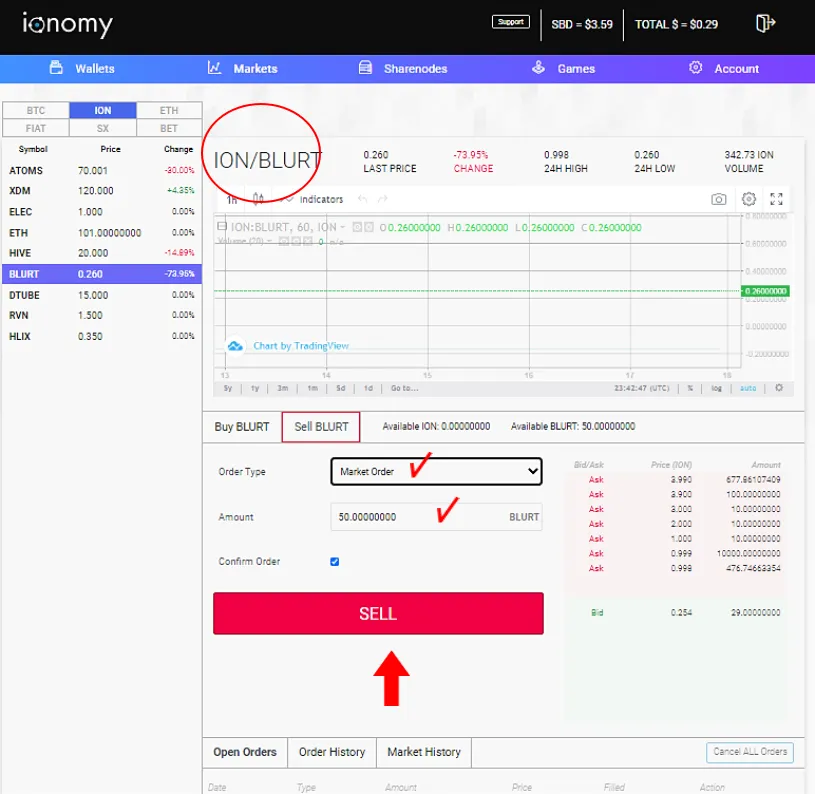815x794 pixels.
Task: Click the Games joystick icon
Action: pos(538,68)
